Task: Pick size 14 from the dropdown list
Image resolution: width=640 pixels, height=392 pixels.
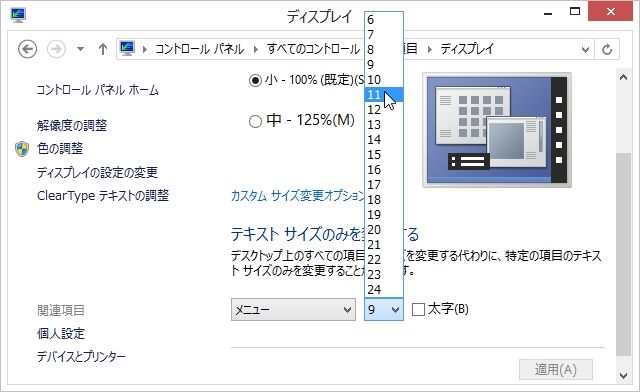Action: (384, 140)
